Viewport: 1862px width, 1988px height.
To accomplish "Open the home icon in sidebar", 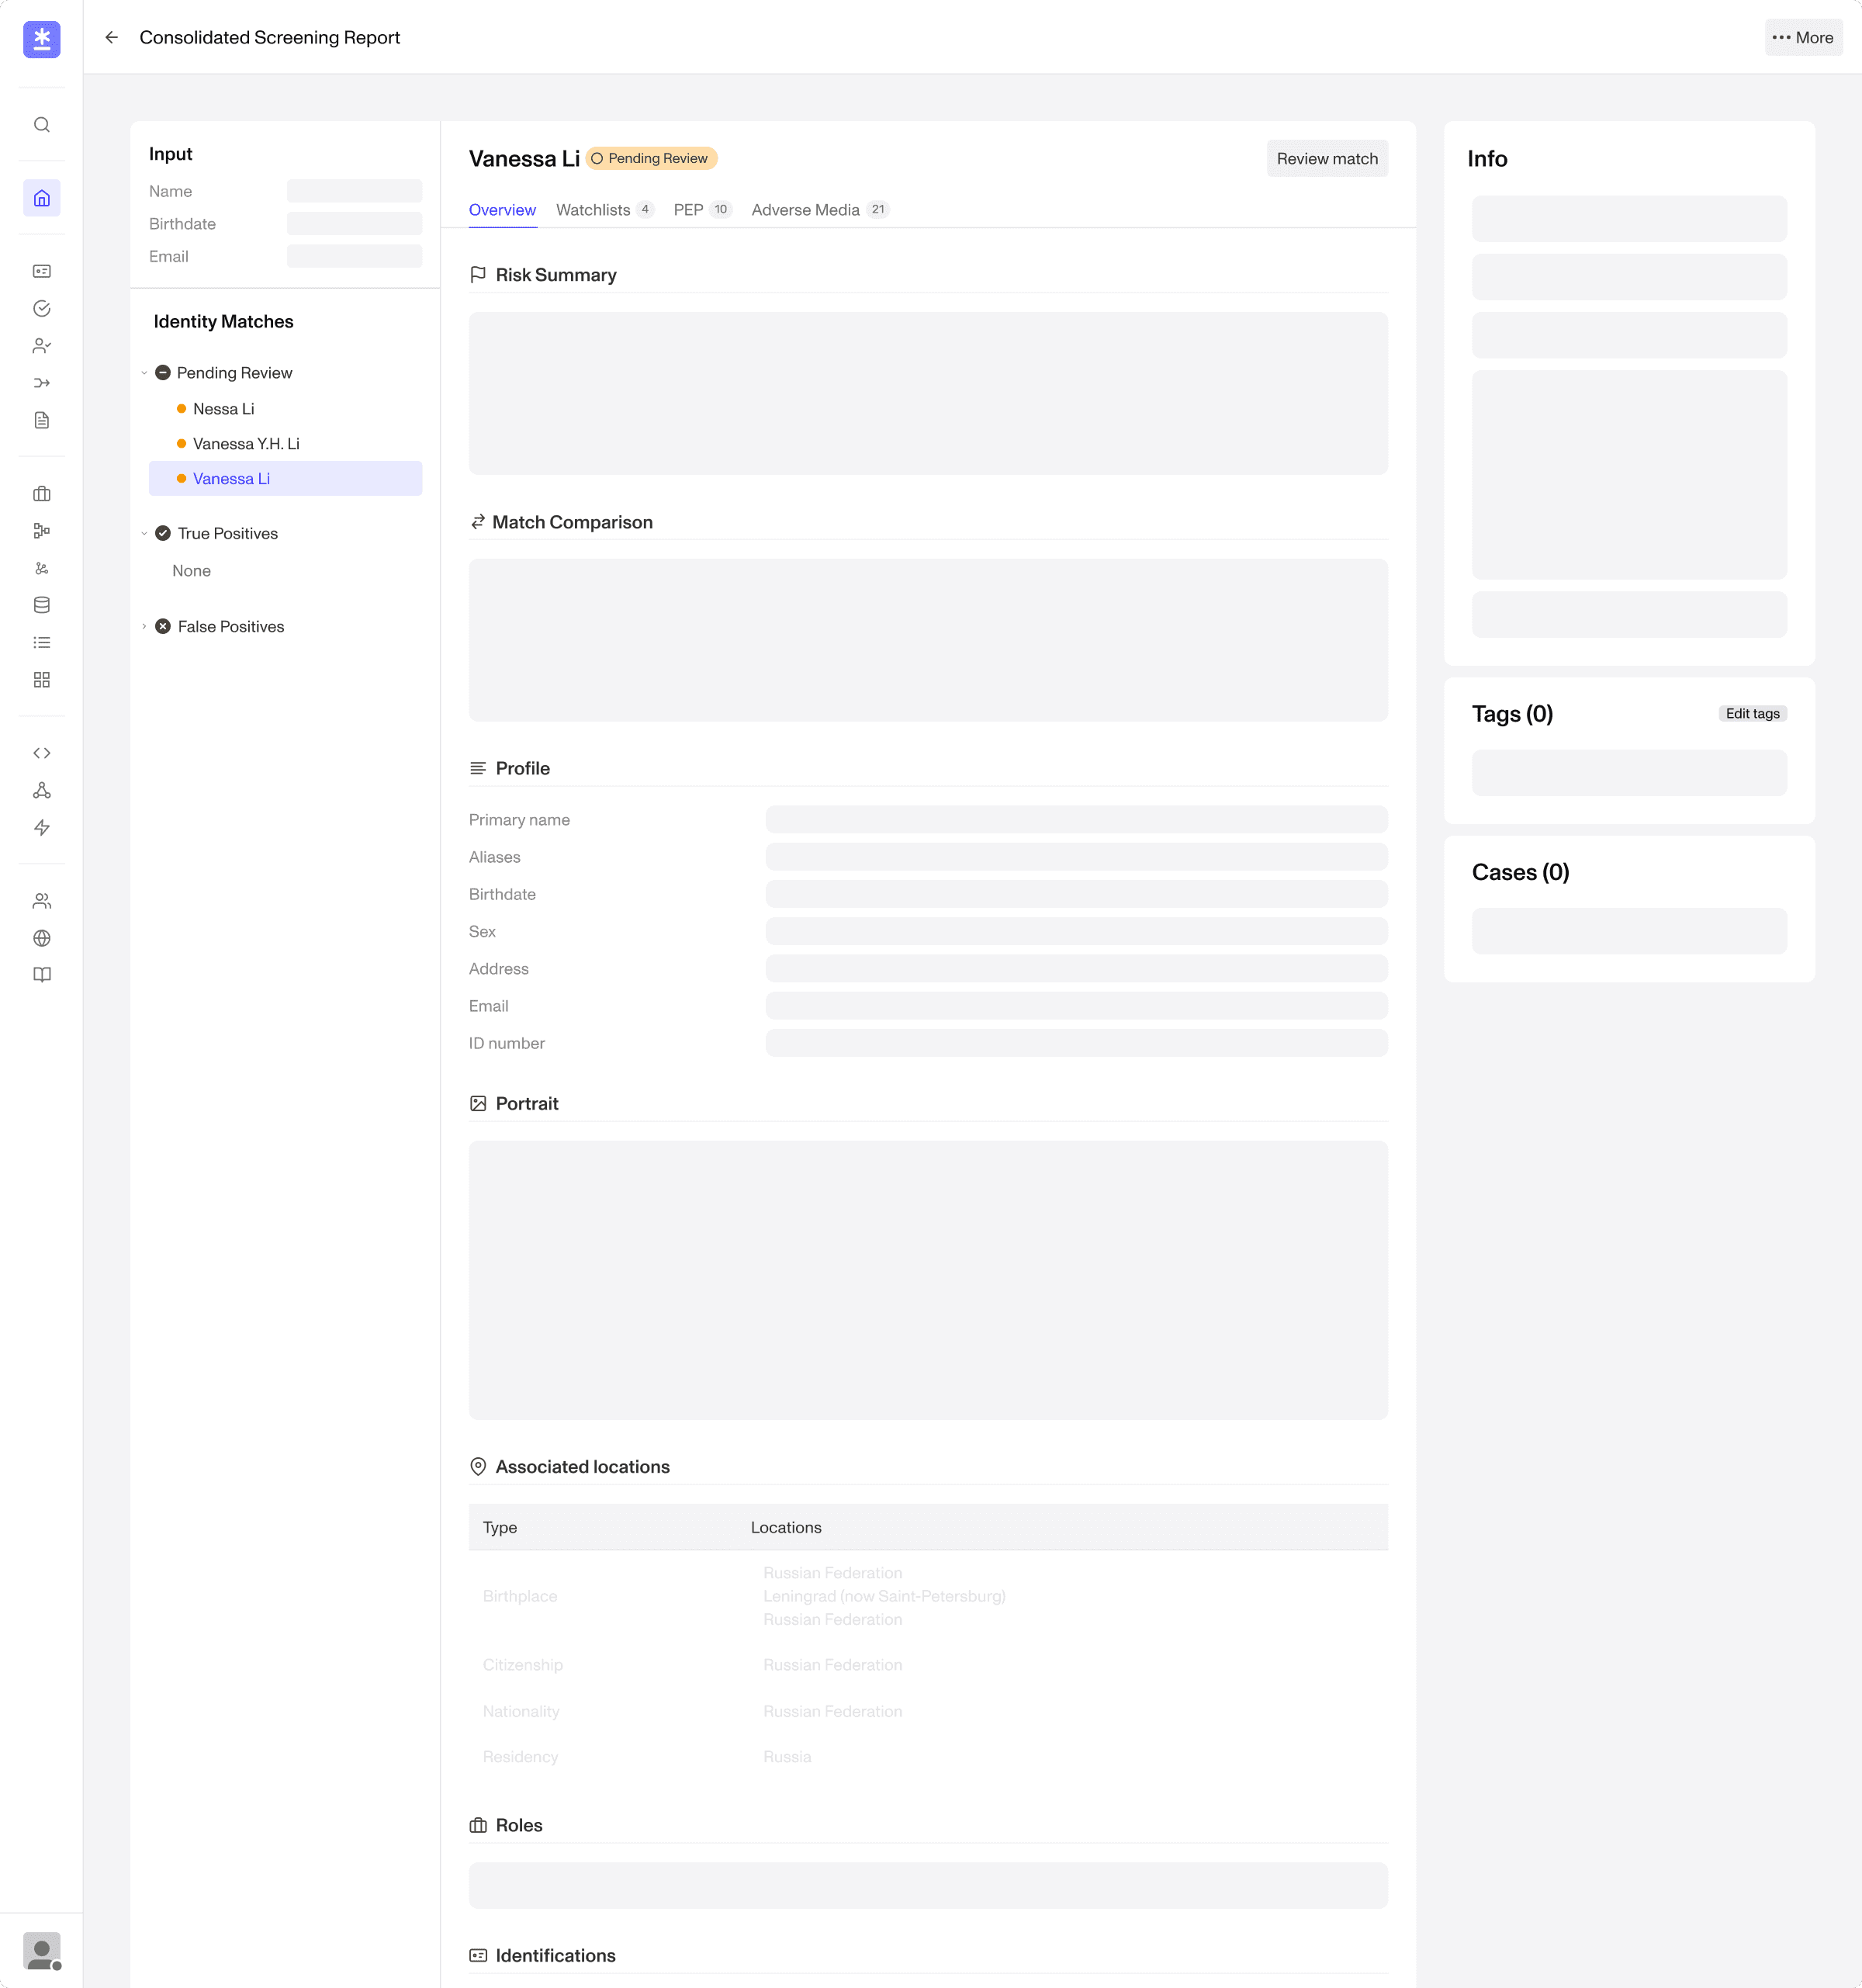I will [x=41, y=198].
